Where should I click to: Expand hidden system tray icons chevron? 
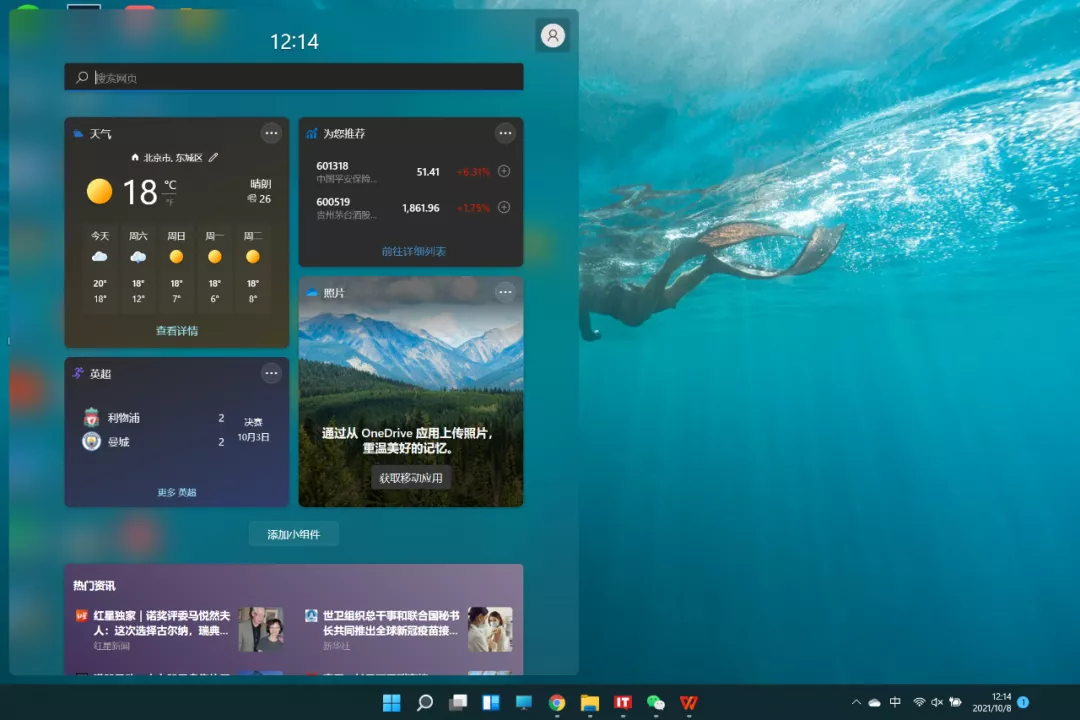tap(856, 702)
